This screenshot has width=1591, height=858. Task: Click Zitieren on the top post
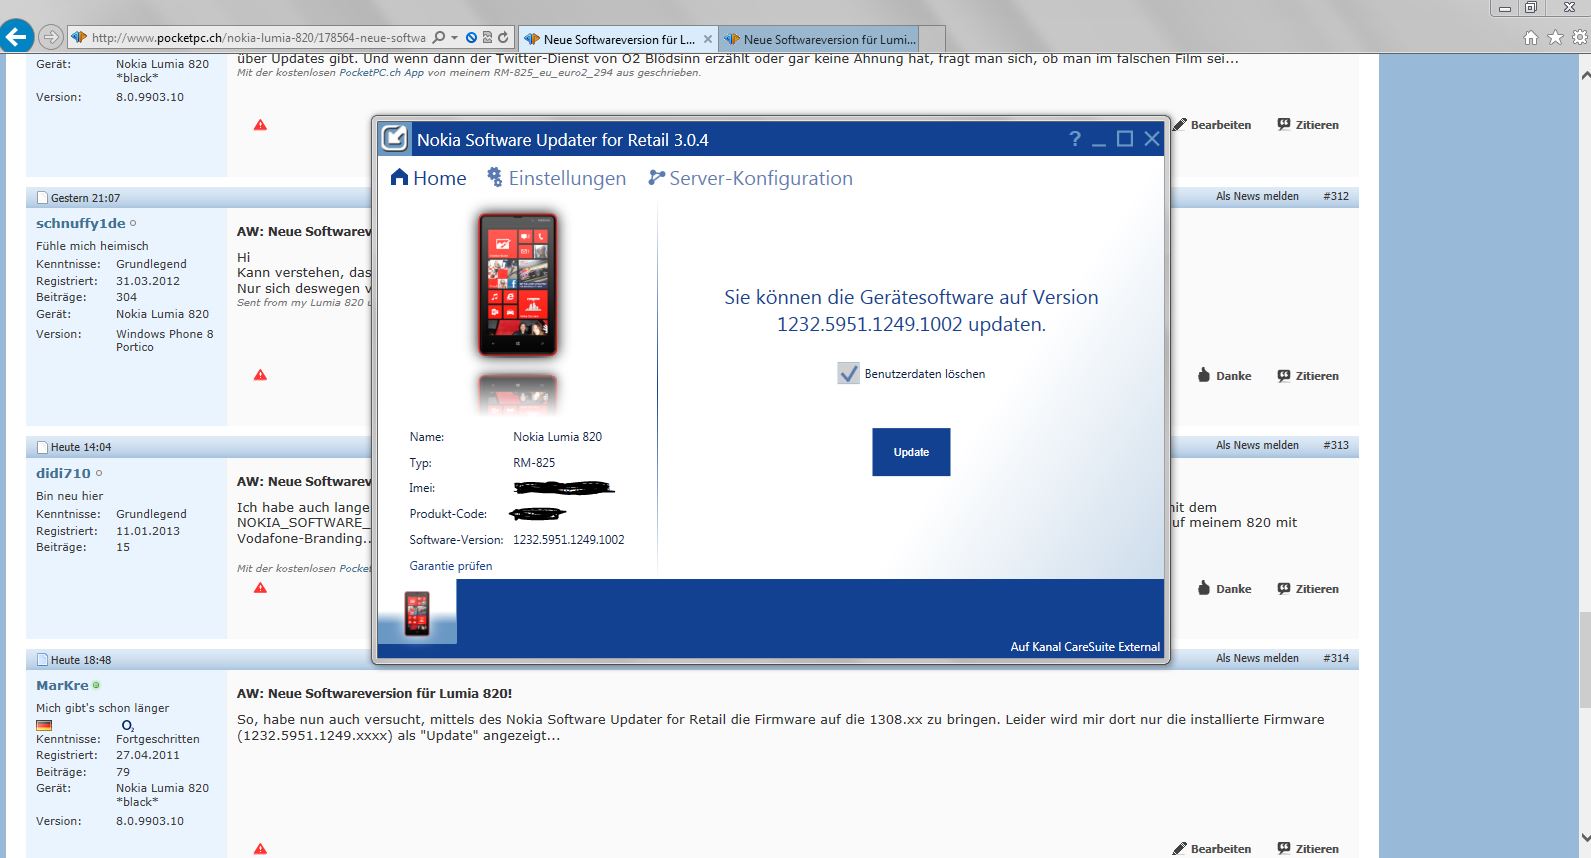pos(1308,125)
